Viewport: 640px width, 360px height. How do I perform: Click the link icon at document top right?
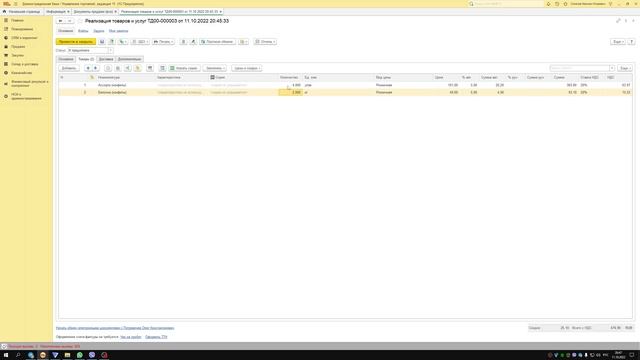click(x=618, y=21)
